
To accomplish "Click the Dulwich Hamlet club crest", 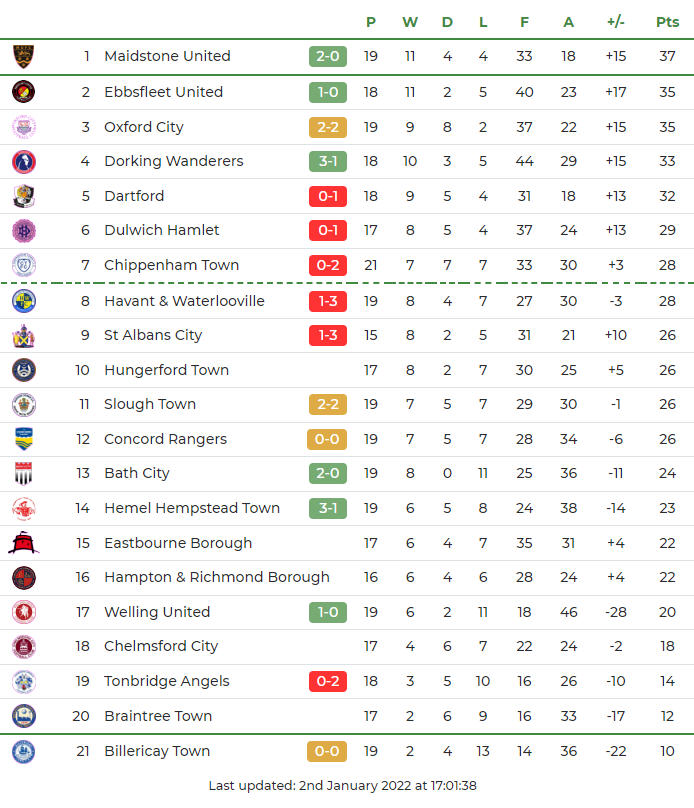I will pos(23,230).
